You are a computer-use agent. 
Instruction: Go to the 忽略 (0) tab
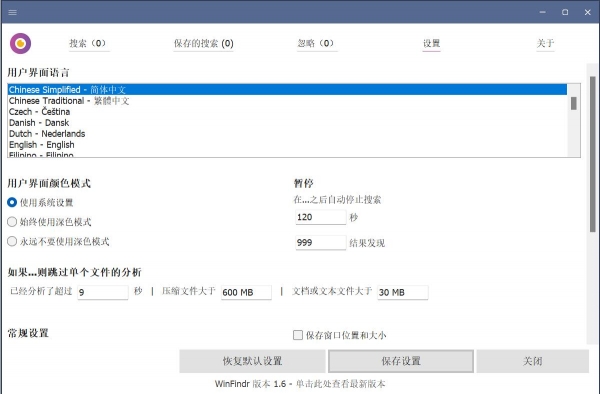[x=316, y=43]
